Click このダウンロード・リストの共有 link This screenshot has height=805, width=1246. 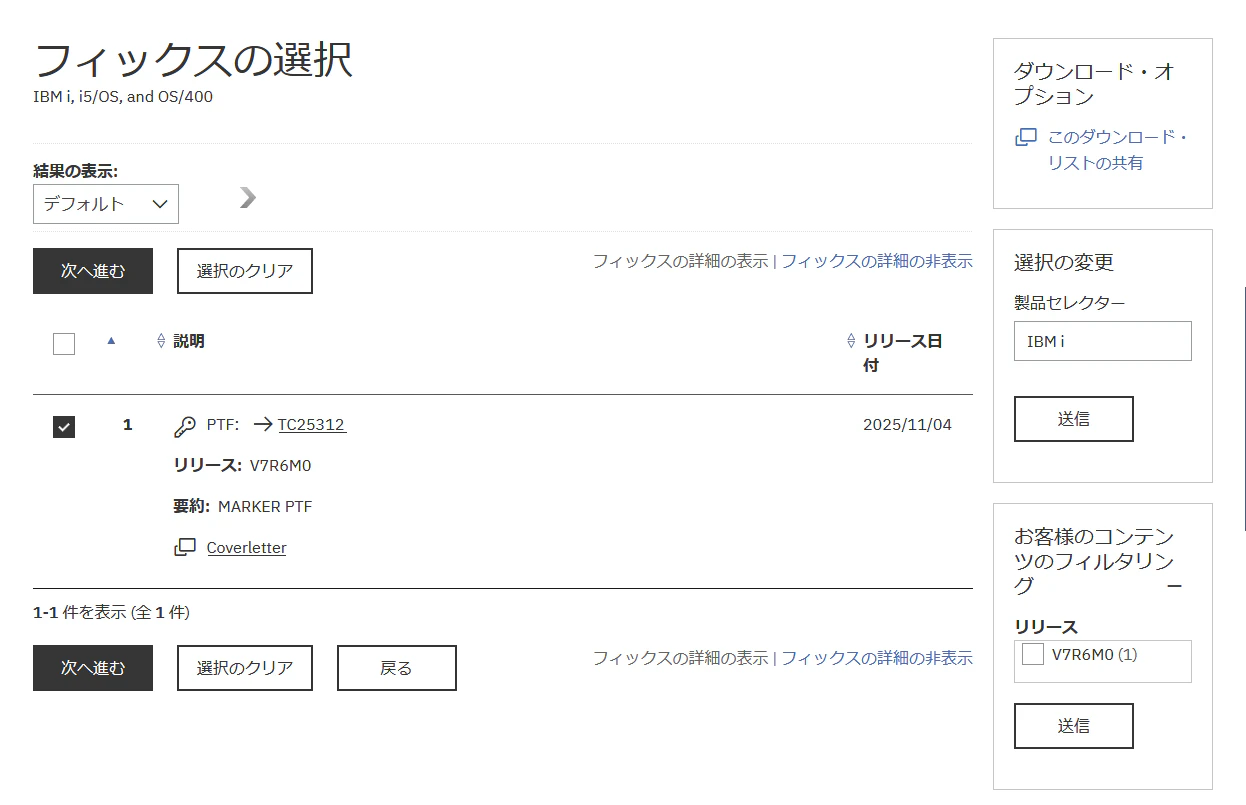click(1118, 150)
